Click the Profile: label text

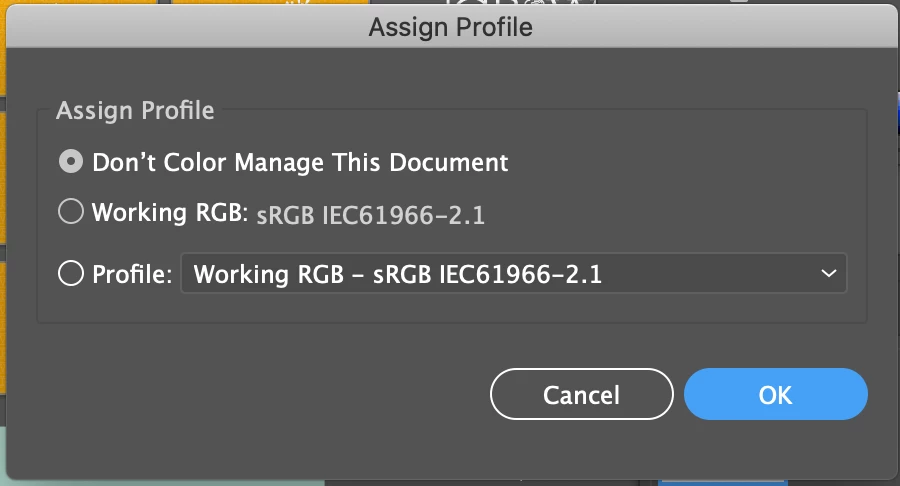[132, 274]
